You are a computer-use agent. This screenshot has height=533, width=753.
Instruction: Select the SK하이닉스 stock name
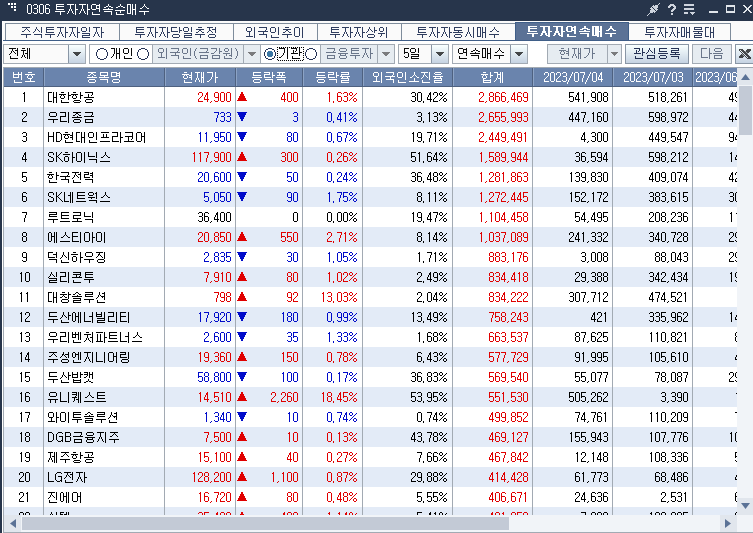coord(79,157)
